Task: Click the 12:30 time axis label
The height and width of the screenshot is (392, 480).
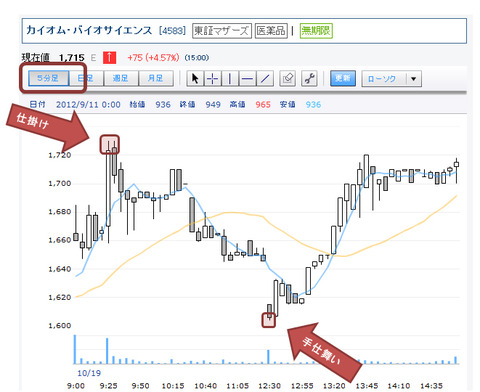Action: tap(269, 386)
